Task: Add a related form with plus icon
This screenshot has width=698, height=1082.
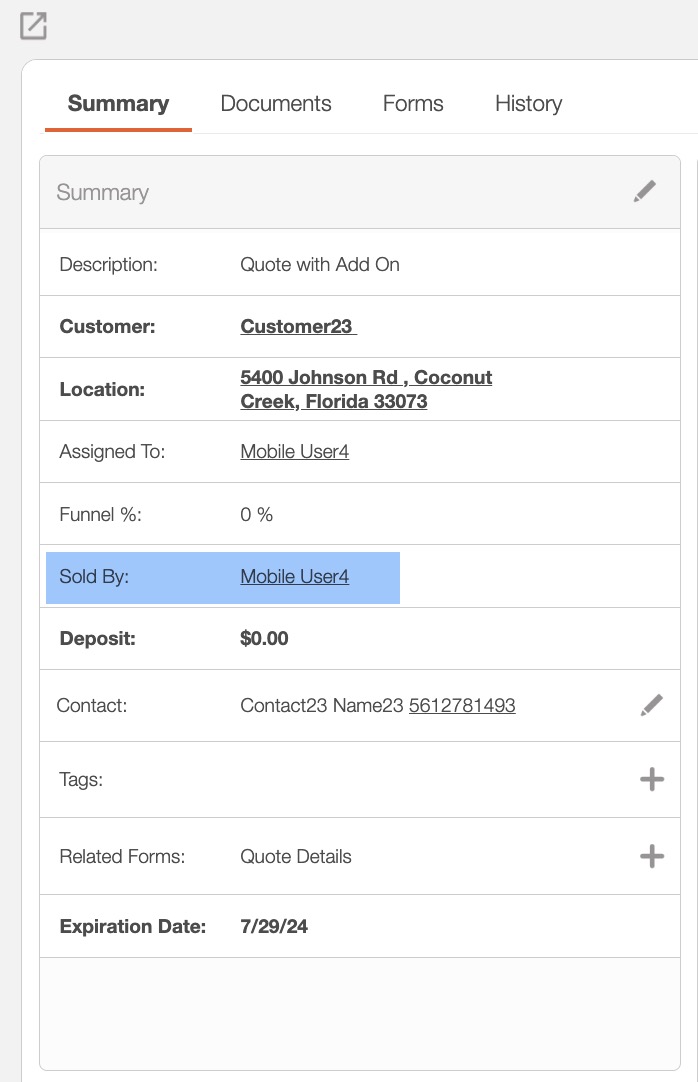Action: coord(651,856)
